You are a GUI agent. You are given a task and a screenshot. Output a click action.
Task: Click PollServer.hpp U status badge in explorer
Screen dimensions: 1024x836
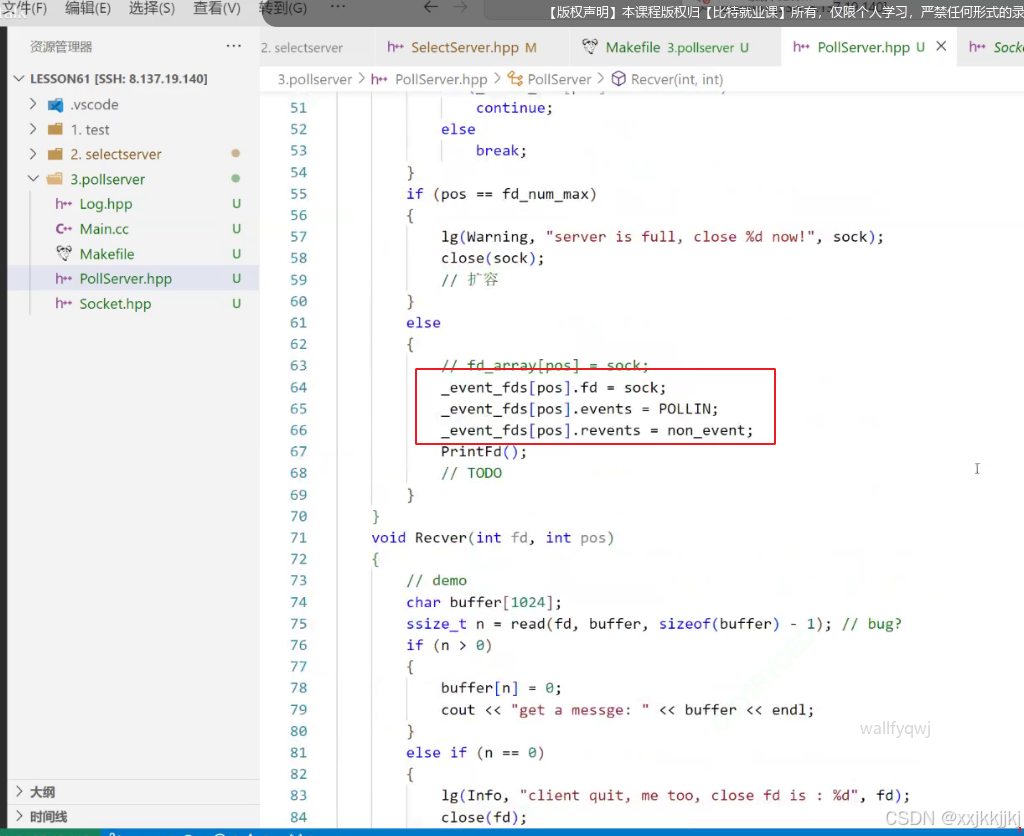[x=236, y=278]
